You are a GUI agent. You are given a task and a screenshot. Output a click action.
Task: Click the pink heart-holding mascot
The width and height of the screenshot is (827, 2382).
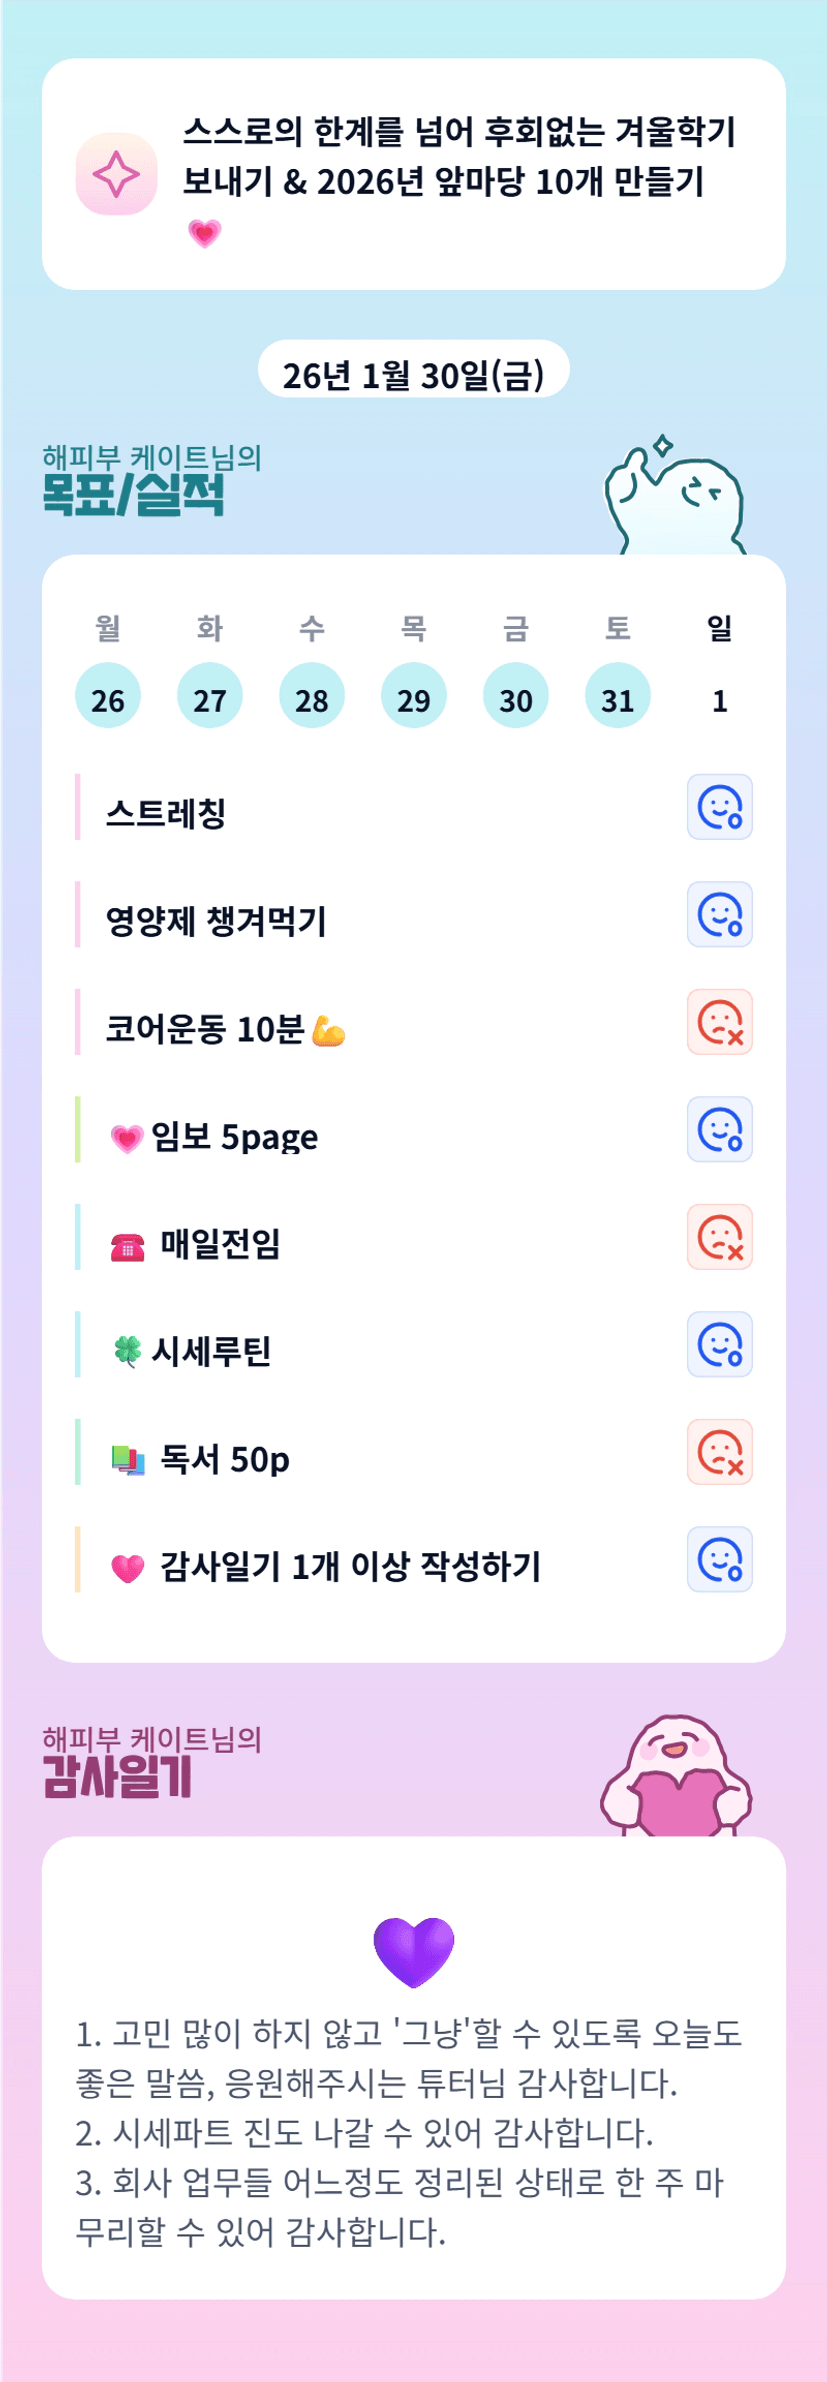(x=676, y=1778)
